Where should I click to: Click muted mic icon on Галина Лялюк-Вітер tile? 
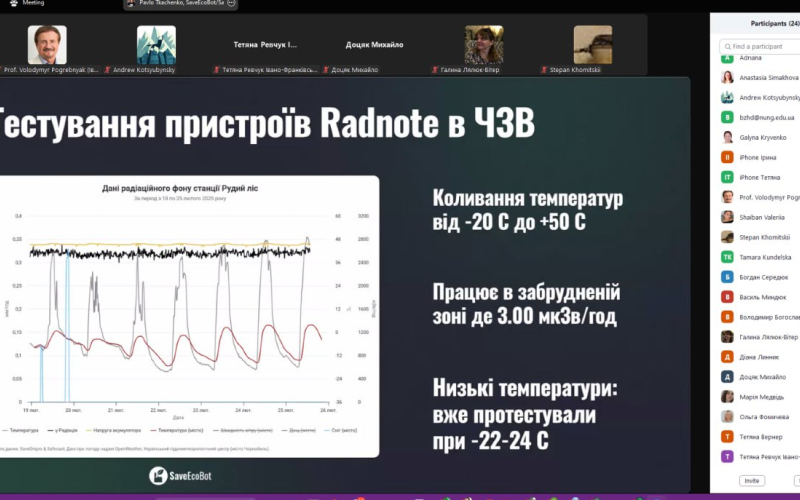click(435, 70)
